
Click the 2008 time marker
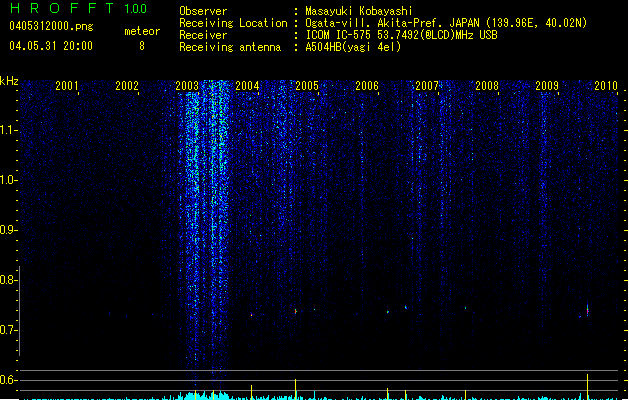click(x=487, y=86)
